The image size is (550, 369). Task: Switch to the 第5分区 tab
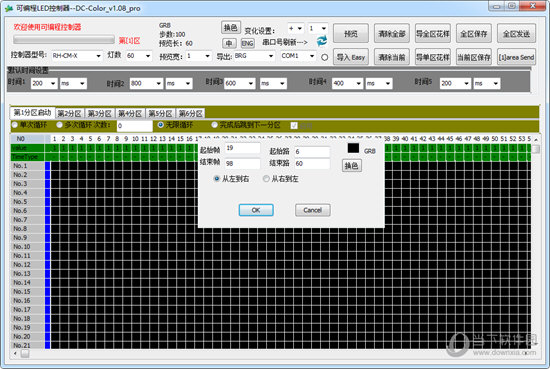point(160,114)
